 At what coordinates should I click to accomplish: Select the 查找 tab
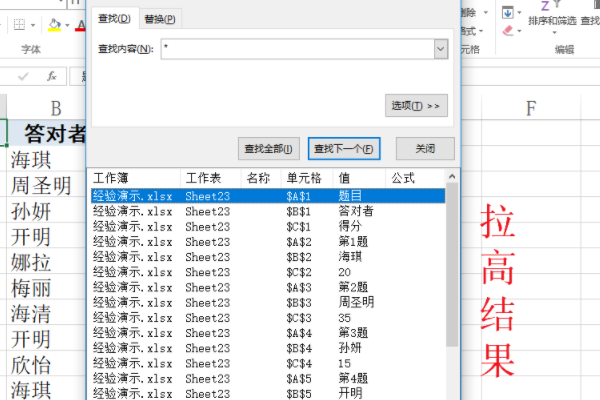(114, 18)
